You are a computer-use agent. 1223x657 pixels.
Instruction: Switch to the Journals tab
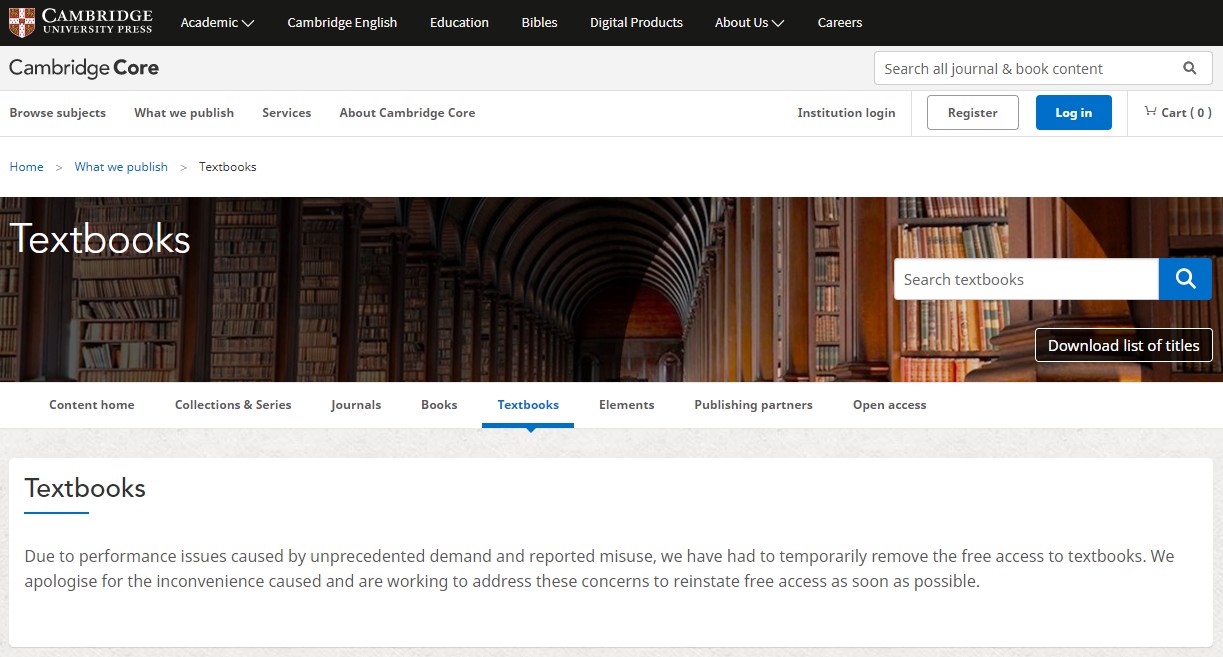pos(356,405)
